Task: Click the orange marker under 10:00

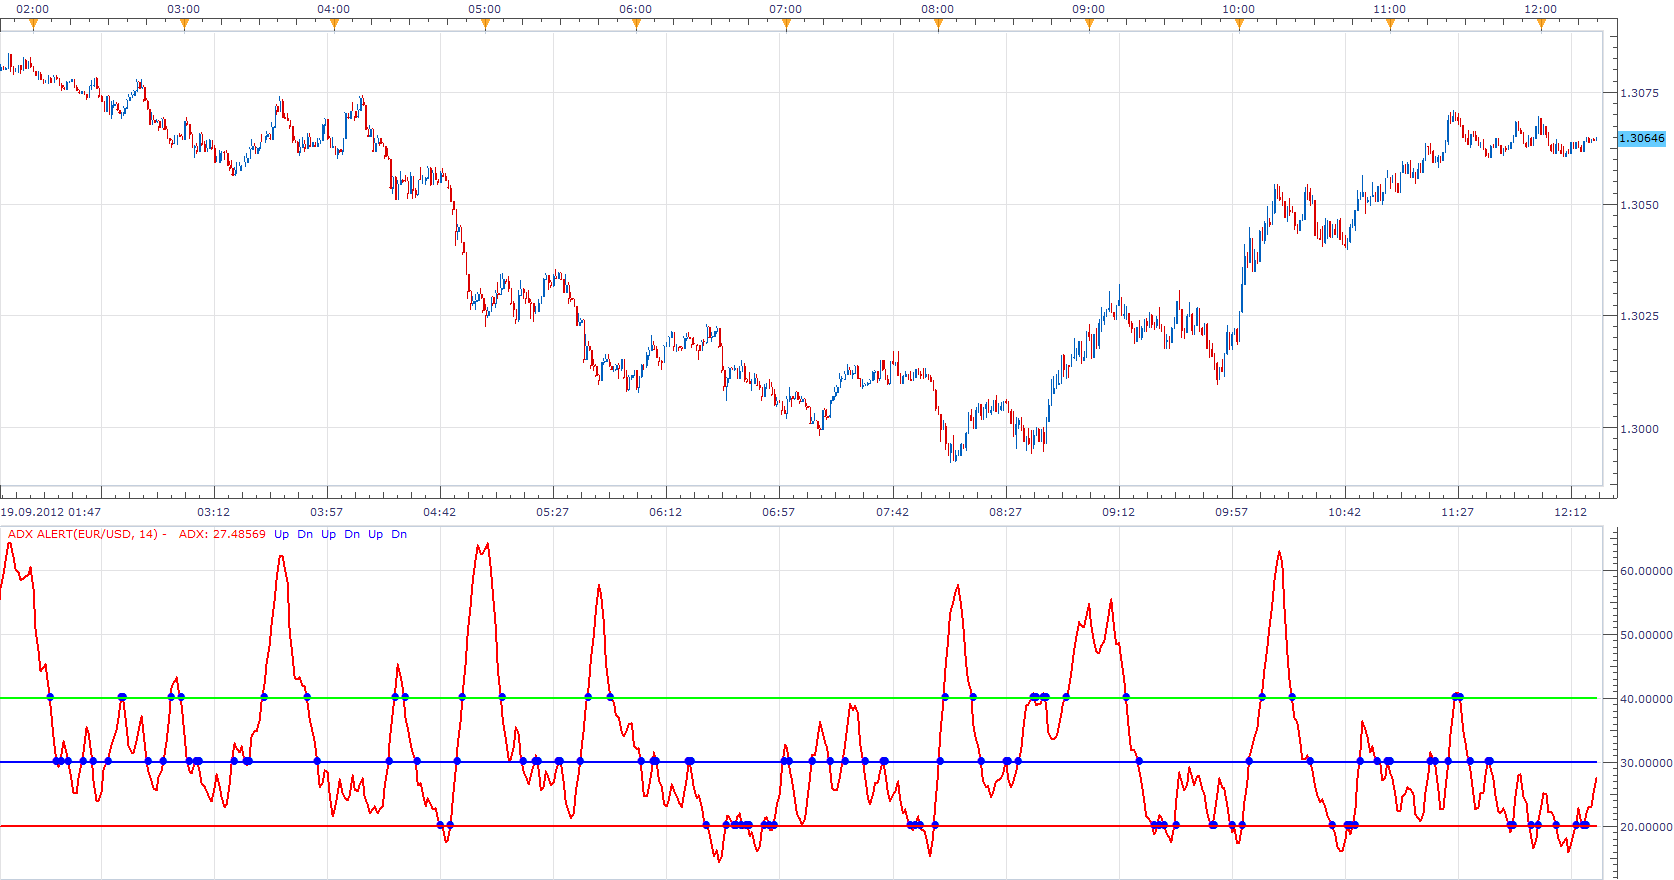Action: pyautogui.click(x=1239, y=25)
